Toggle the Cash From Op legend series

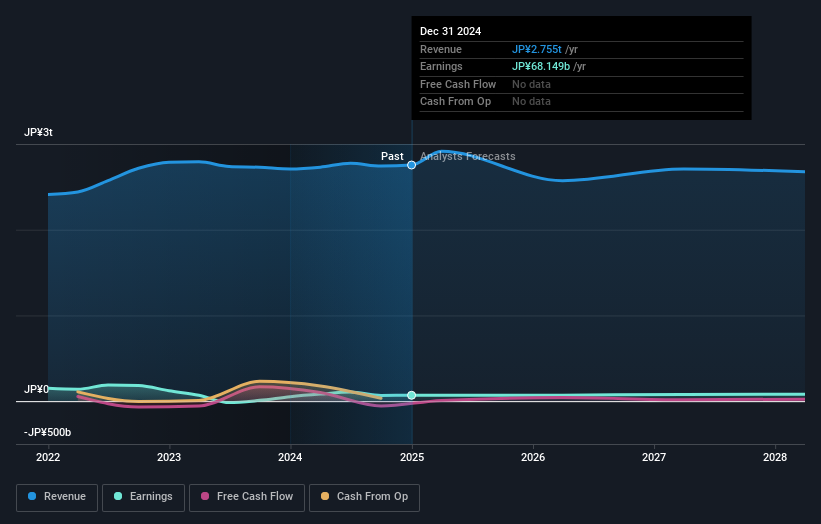tap(364, 497)
